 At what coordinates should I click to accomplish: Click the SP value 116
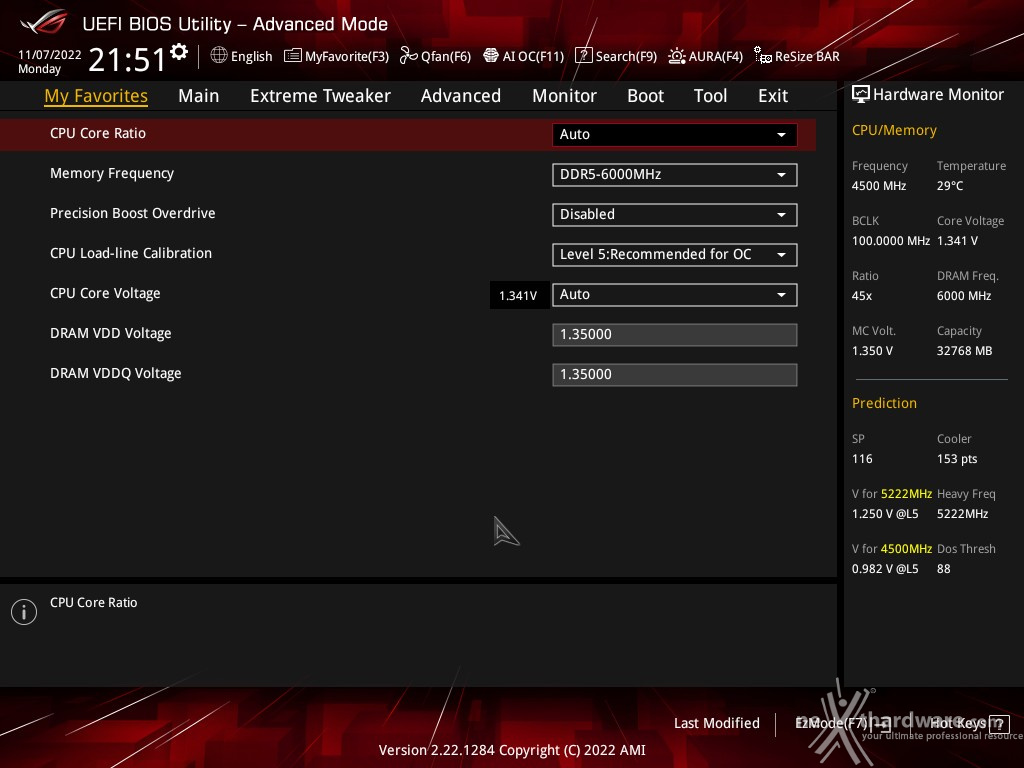point(862,459)
